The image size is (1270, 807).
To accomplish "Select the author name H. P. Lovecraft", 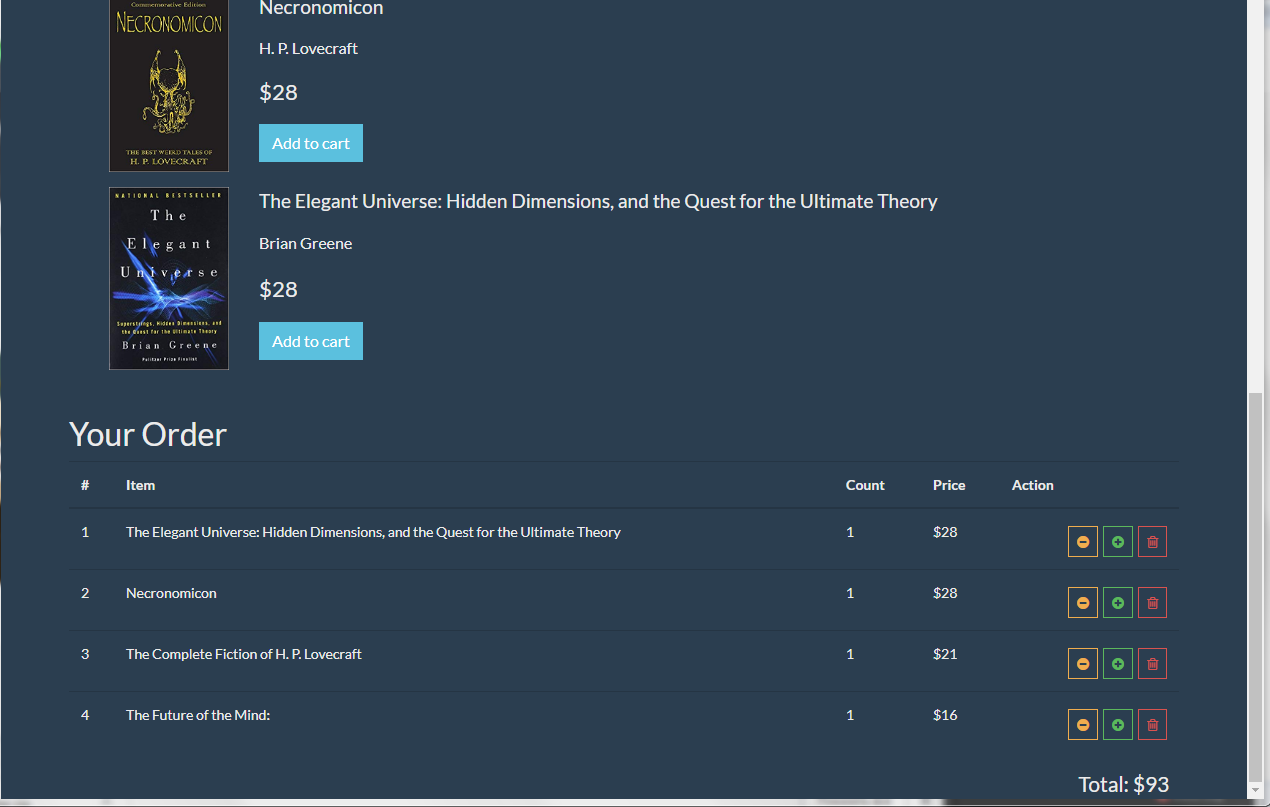I will 308,48.
